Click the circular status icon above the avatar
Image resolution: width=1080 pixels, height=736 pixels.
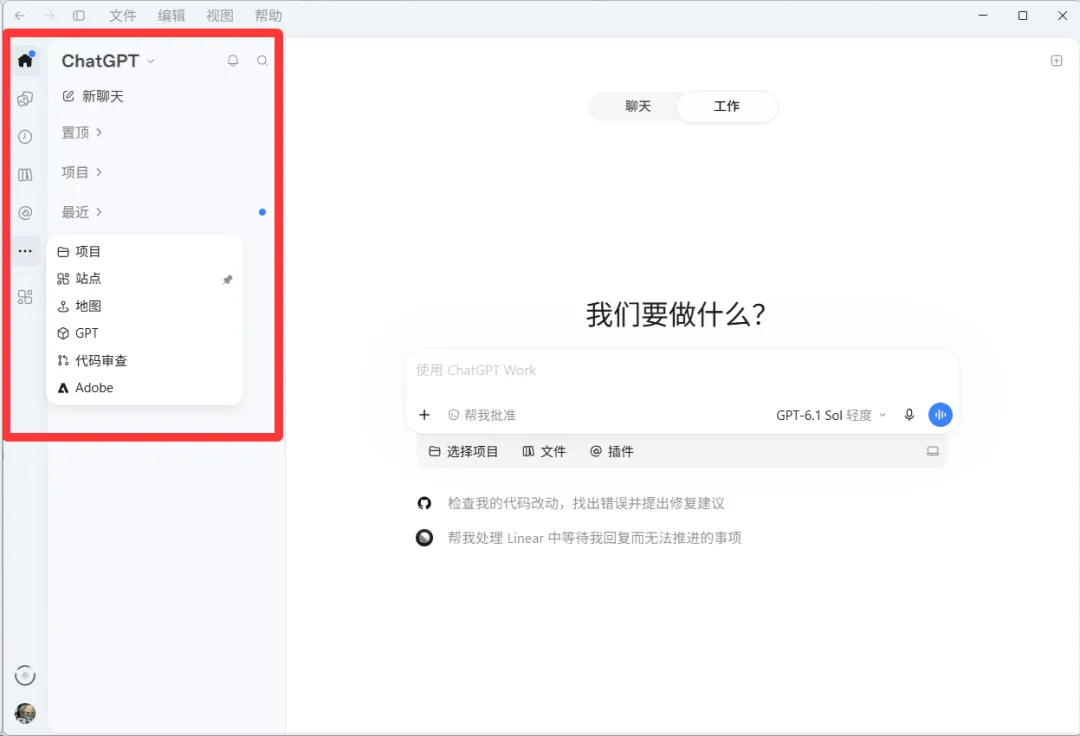[x=25, y=676]
